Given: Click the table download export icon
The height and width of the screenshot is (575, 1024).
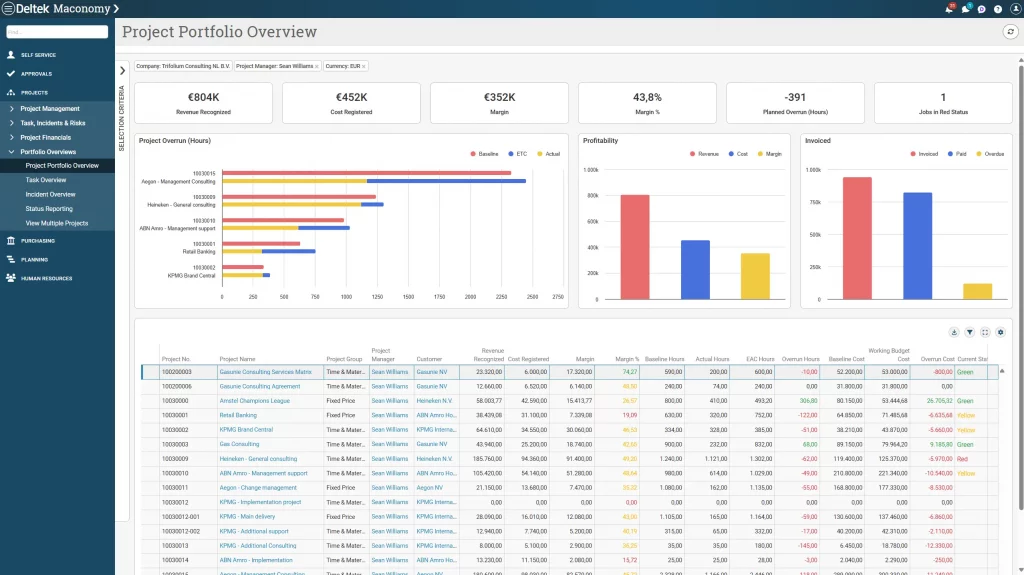Looking at the screenshot, I should [954, 332].
